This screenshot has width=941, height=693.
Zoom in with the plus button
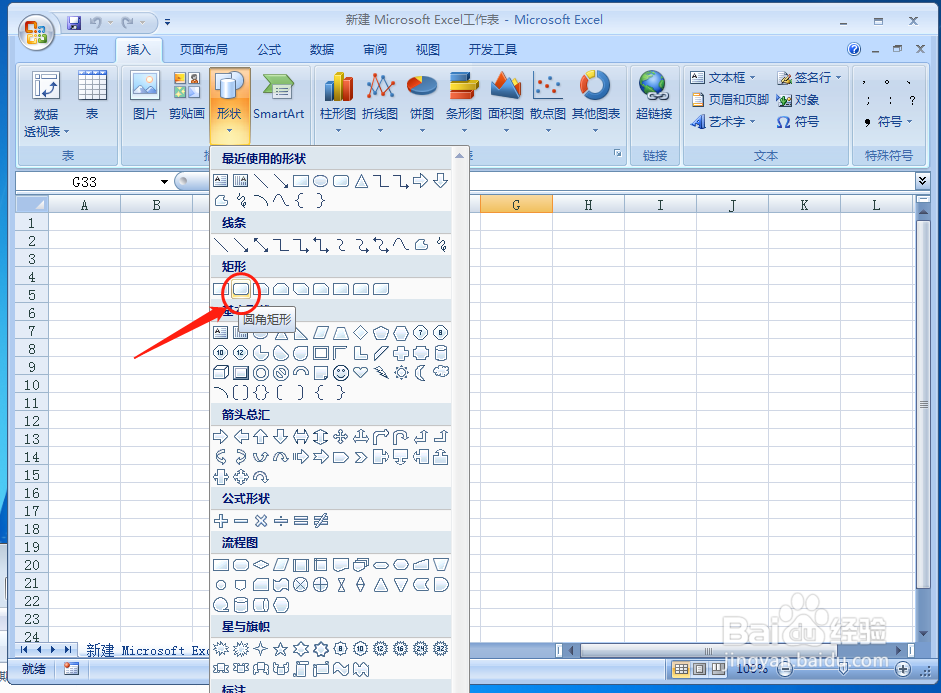[902, 669]
